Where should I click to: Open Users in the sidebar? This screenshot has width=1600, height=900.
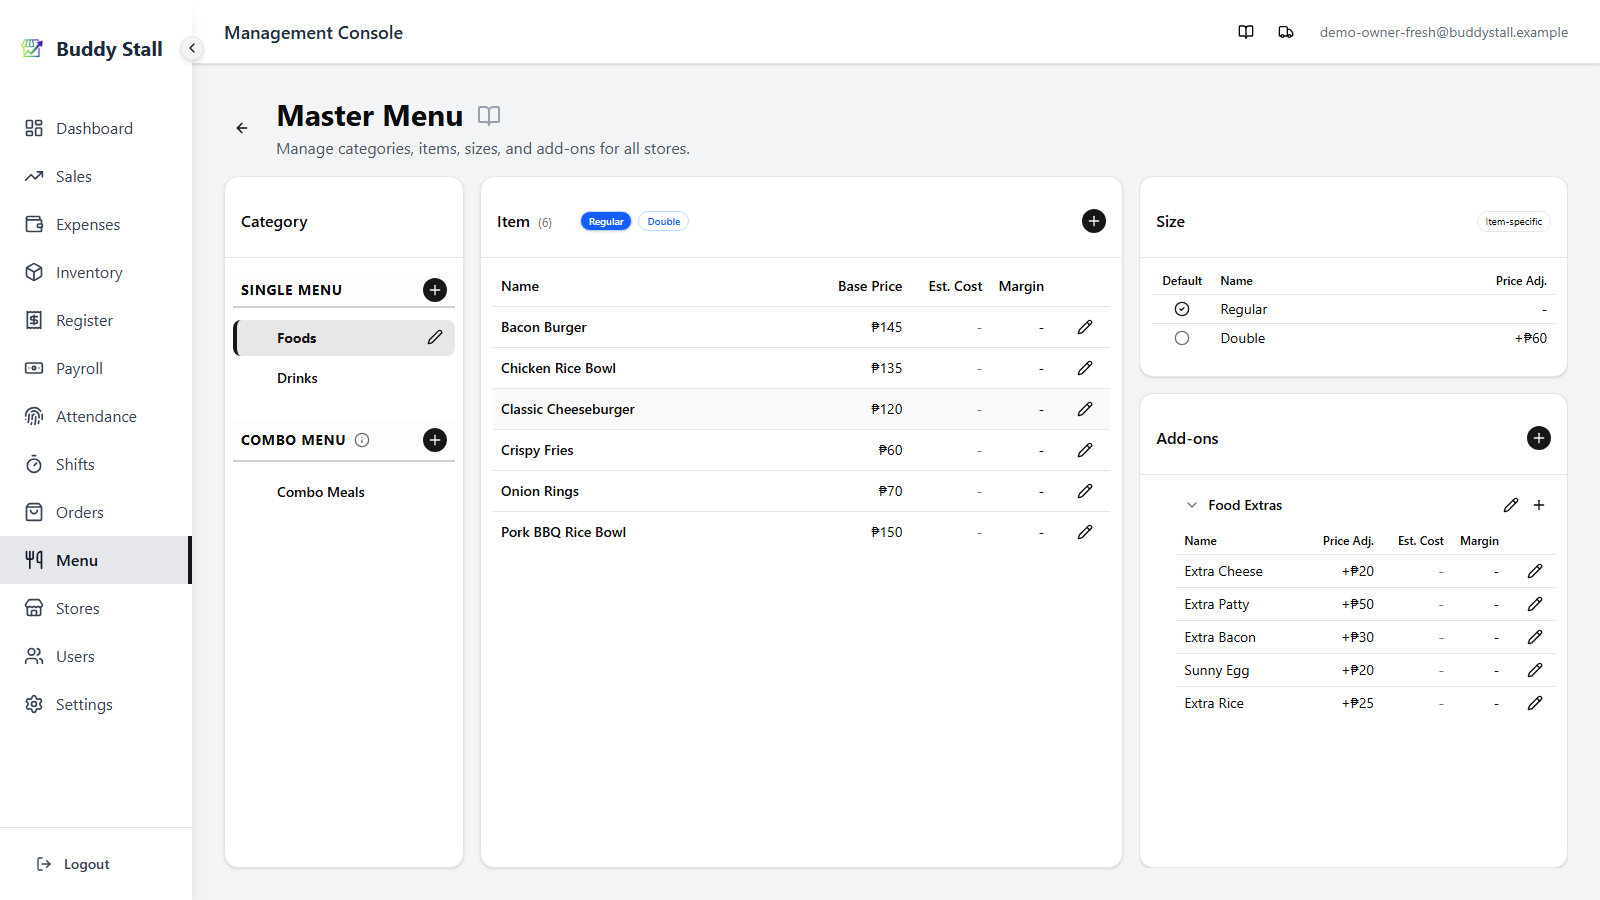[x=96, y=656]
